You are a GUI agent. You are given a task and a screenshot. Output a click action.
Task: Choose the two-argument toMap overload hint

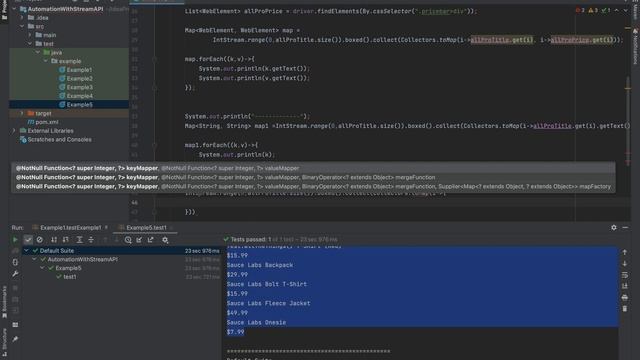(313, 168)
